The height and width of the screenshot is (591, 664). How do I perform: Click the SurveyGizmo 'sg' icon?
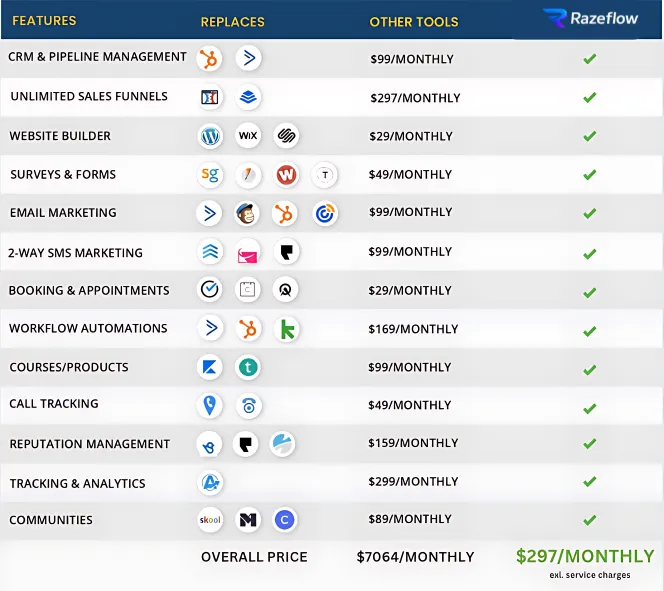[210, 174]
